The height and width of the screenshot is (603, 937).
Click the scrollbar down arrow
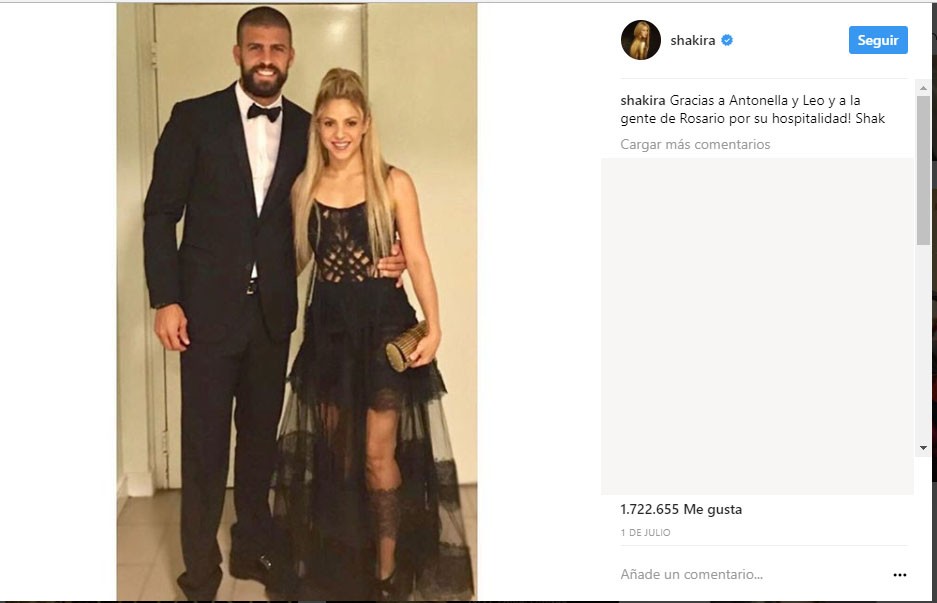pos(923,448)
